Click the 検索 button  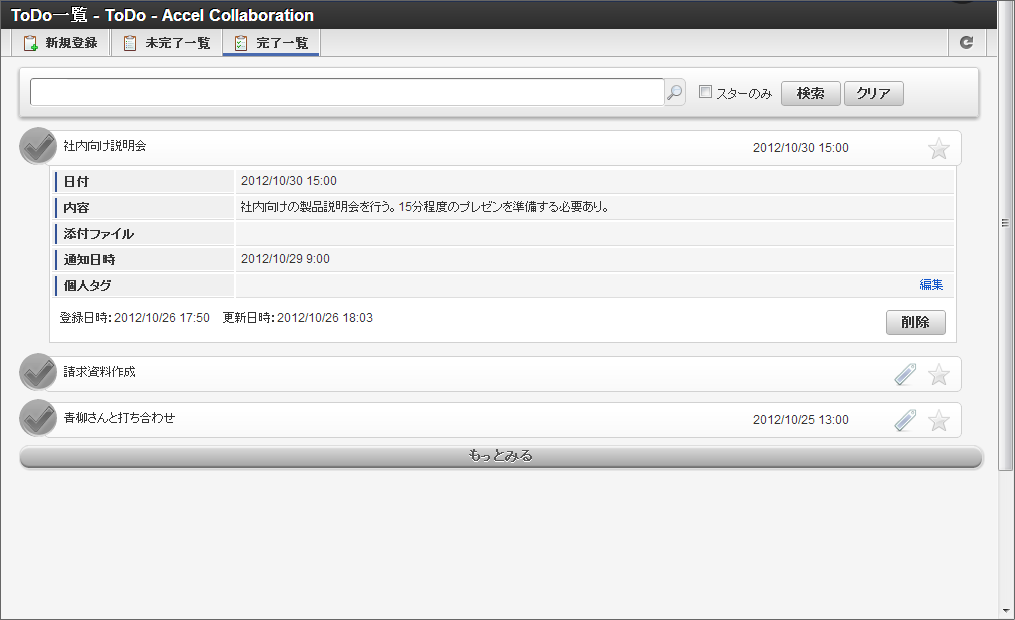[x=810, y=93]
